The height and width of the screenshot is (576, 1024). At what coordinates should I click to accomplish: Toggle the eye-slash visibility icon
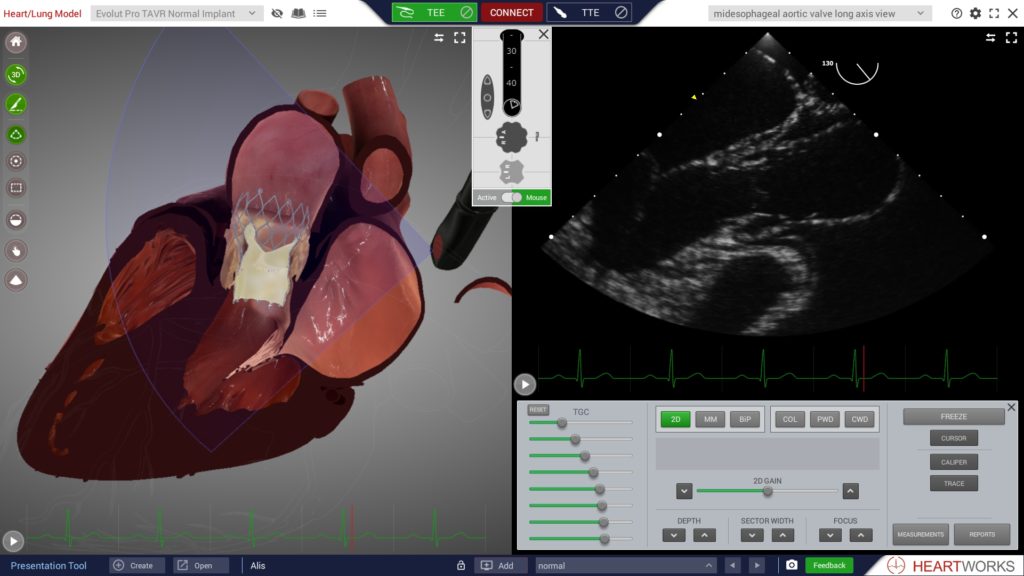pos(277,13)
